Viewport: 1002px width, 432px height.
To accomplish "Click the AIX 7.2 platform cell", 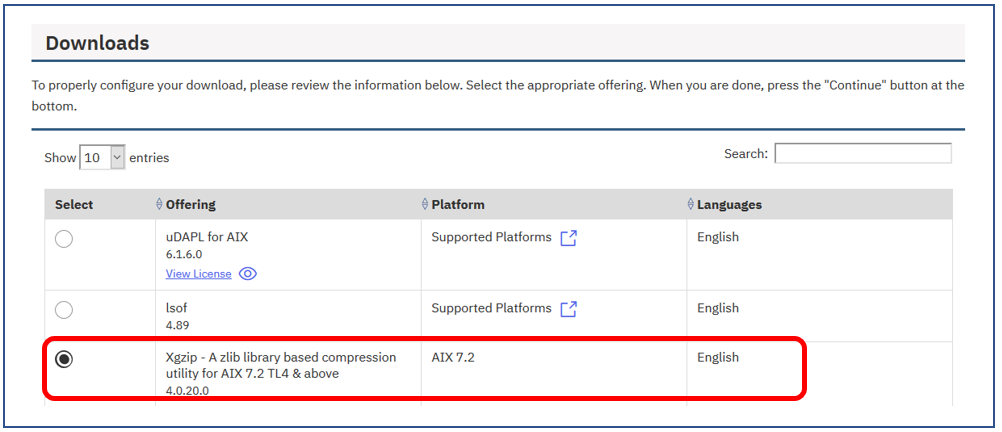I will click(453, 357).
